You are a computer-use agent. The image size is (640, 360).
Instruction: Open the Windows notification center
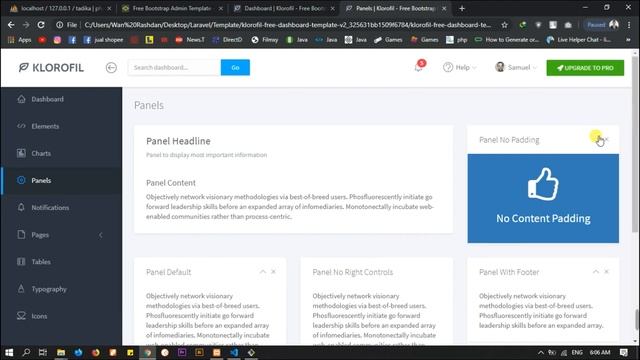(624, 352)
